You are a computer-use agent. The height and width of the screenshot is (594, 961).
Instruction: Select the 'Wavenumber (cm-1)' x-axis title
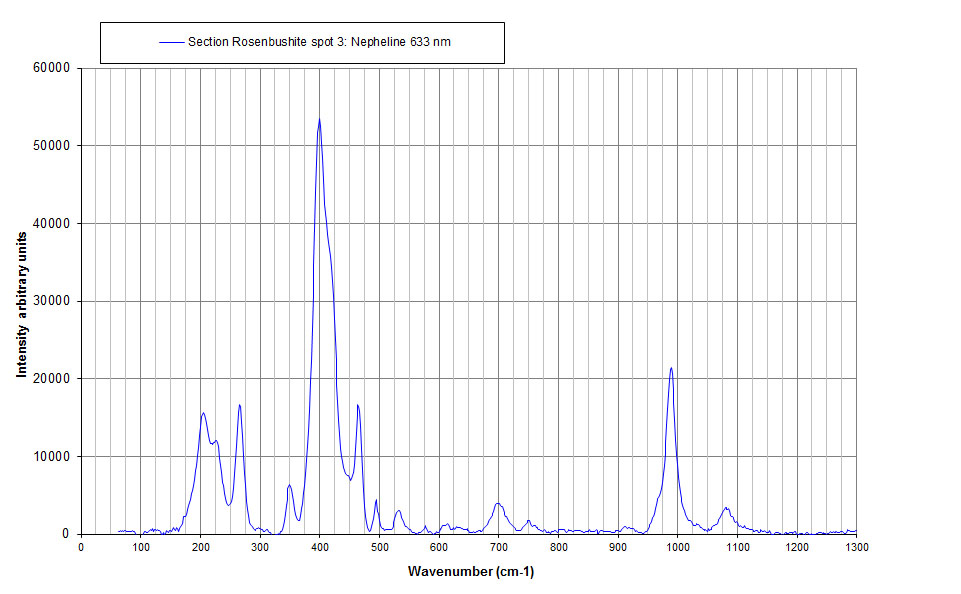click(x=470, y=571)
